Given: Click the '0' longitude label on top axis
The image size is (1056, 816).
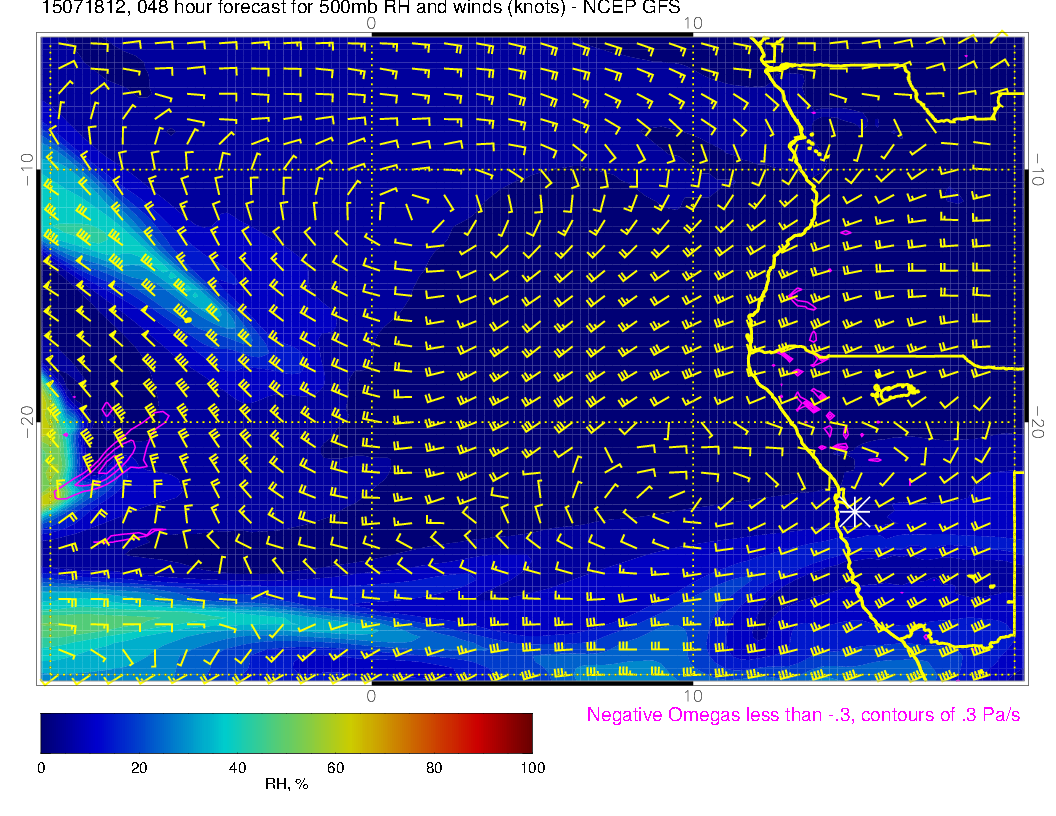Looking at the screenshot, I should (370, 23).
